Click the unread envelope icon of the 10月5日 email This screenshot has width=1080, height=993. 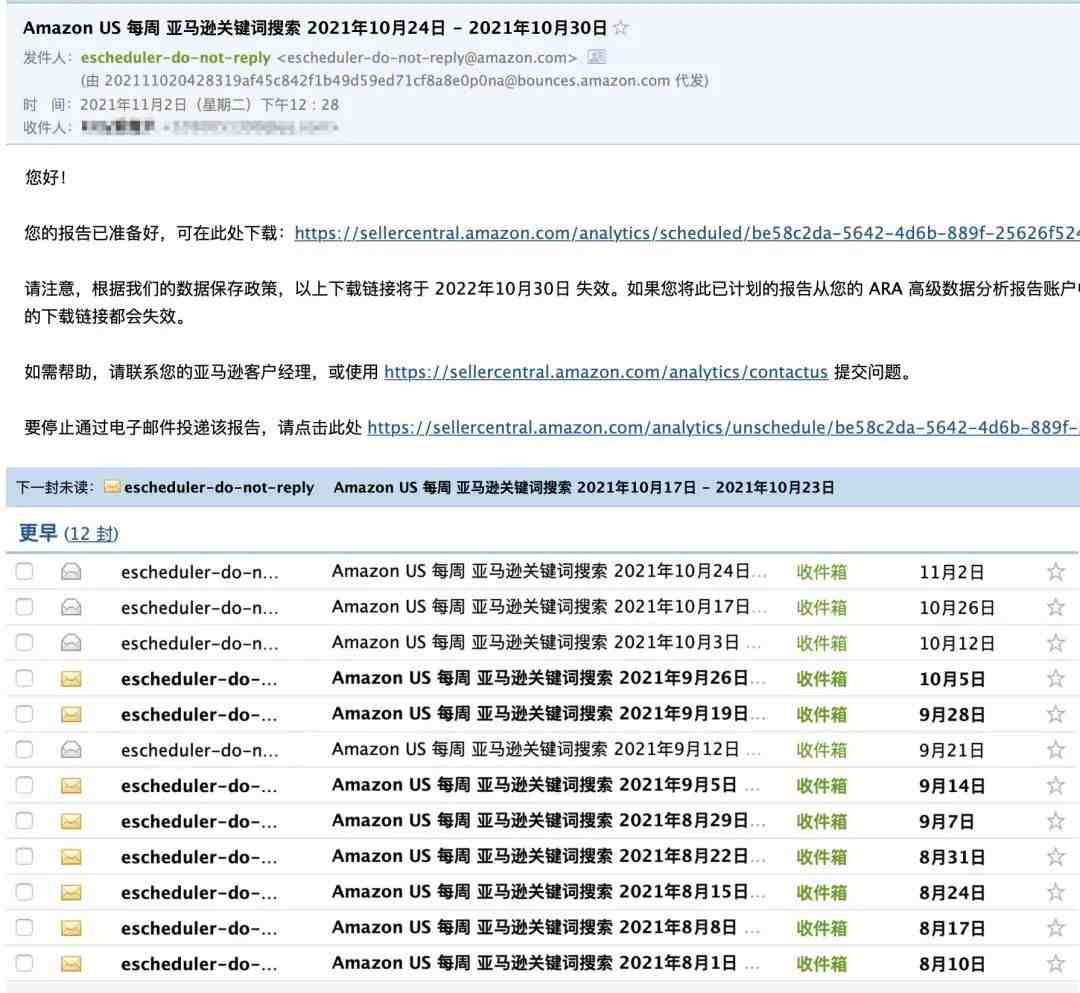(71, 679)
